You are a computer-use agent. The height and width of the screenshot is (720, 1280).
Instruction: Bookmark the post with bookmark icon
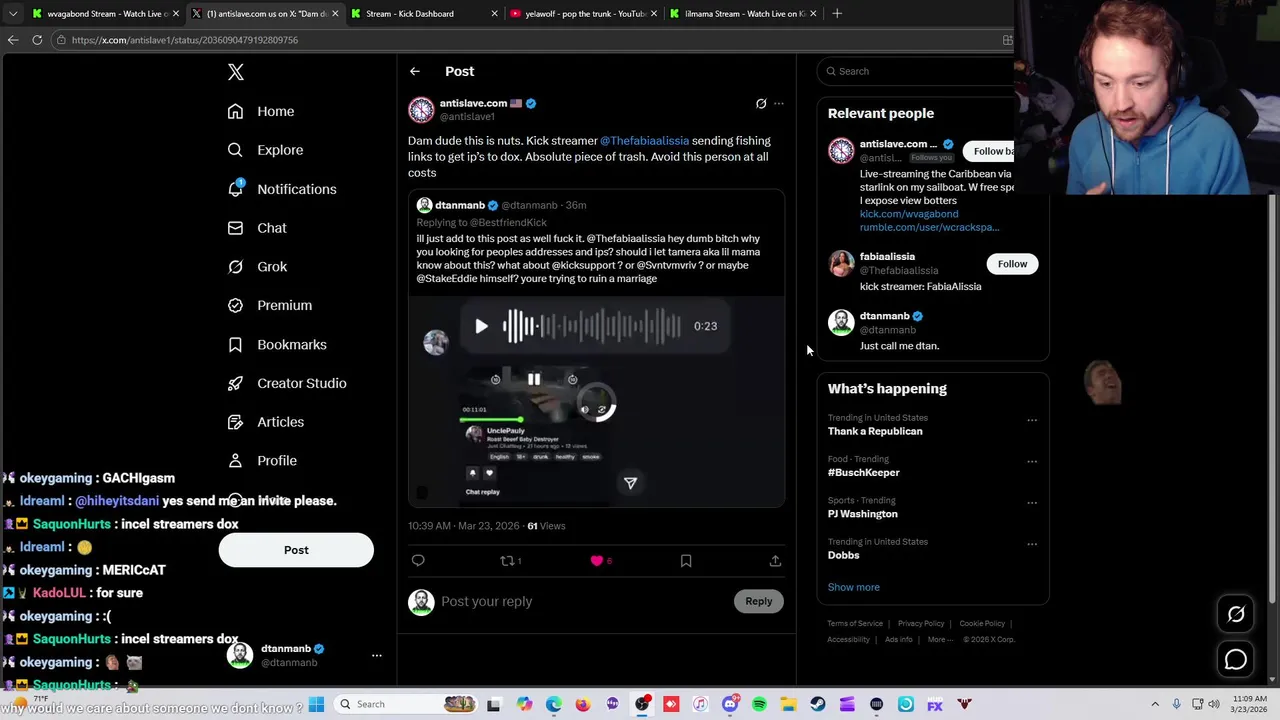click(686, 561)
